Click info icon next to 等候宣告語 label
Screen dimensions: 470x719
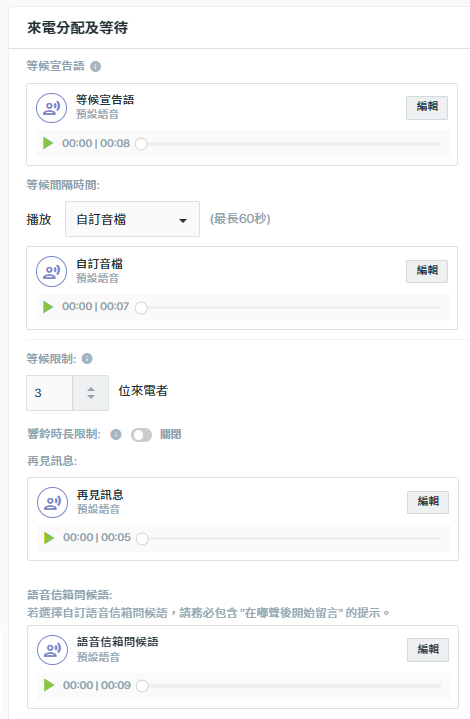pos(95,66)
